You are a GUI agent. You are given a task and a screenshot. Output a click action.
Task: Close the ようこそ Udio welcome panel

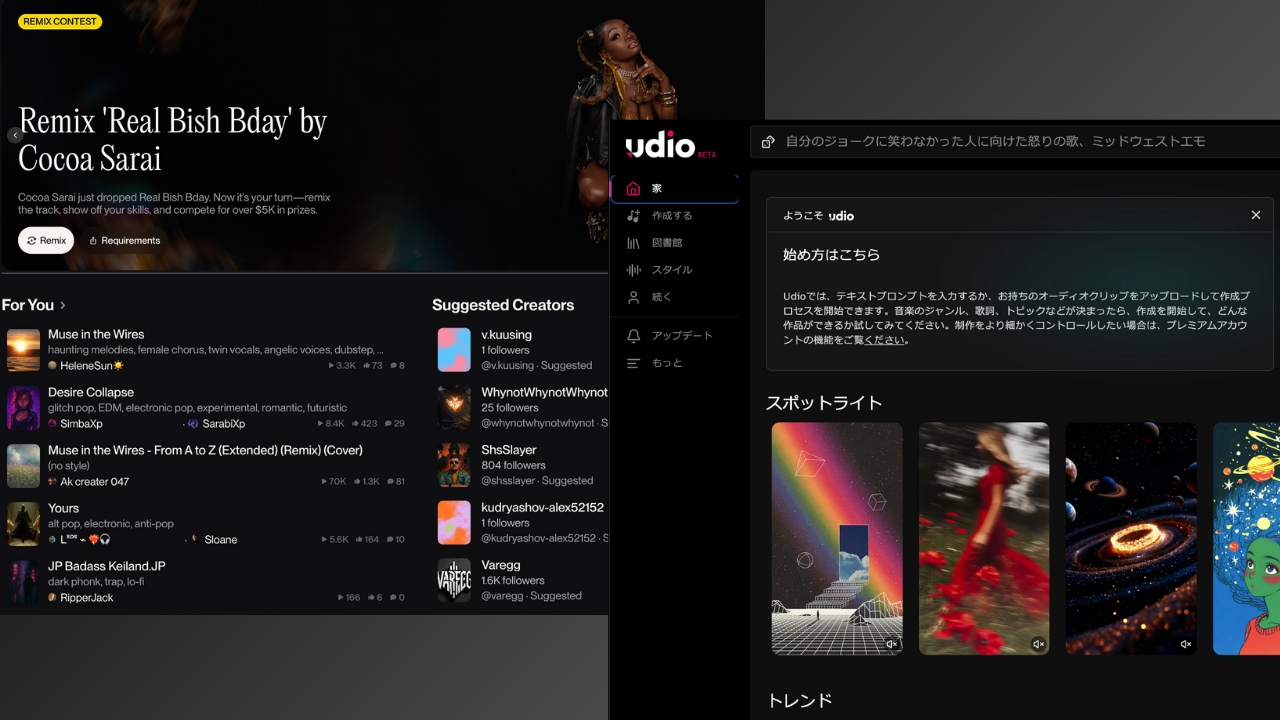click(1256, 215)
